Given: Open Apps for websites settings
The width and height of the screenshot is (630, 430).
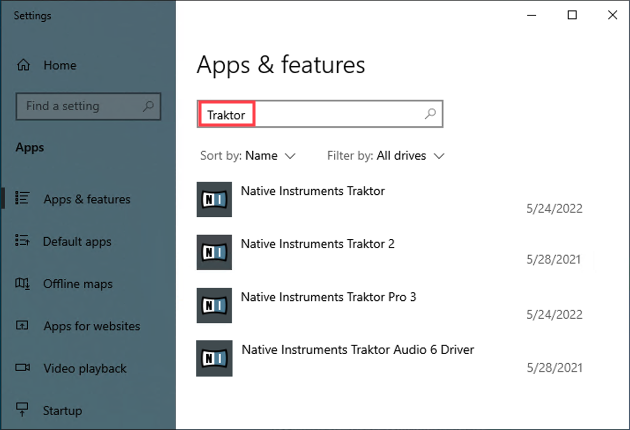Looking at the screenshot, I should click(x=92, y=326).
